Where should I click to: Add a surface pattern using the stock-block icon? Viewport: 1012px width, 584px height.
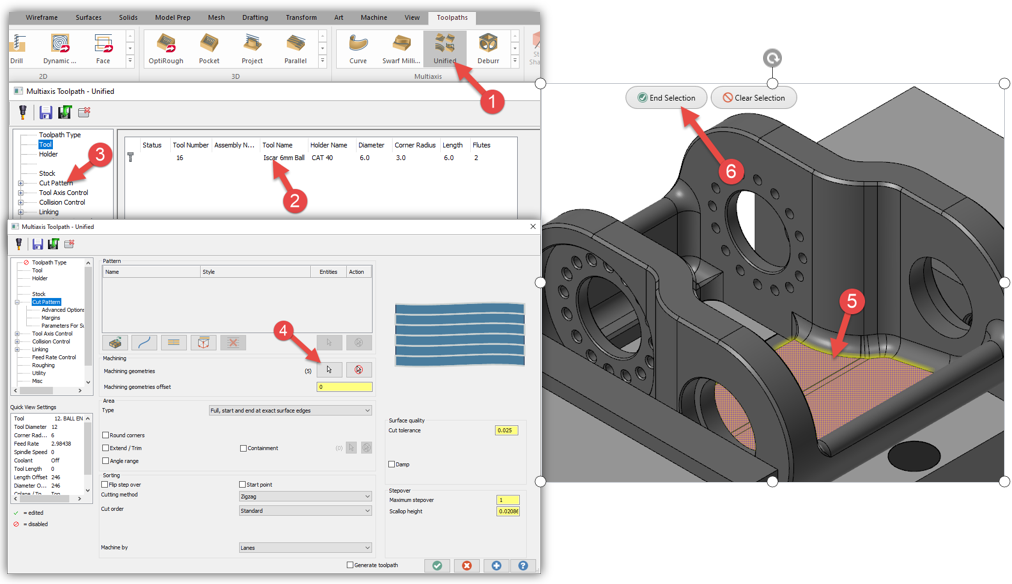point(115,343)
